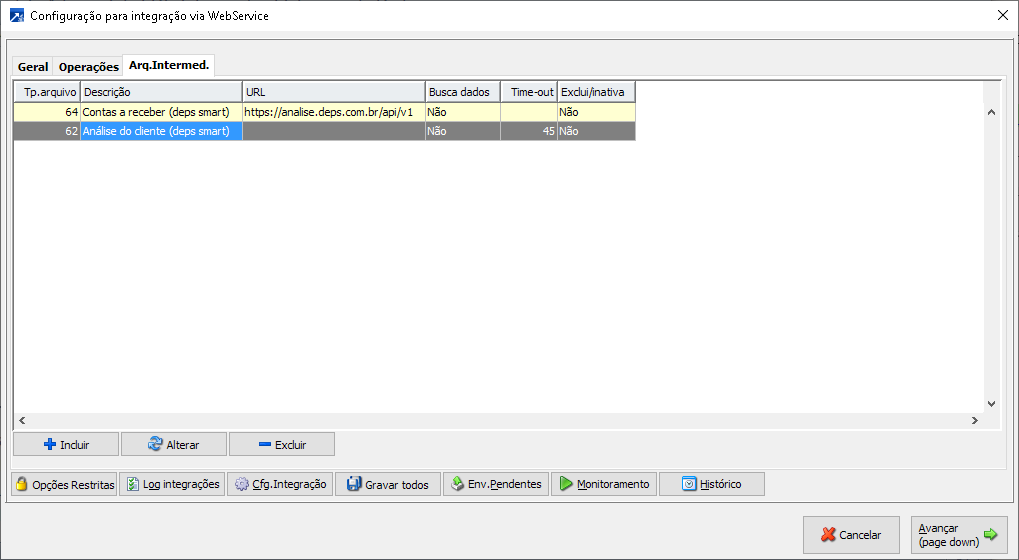This screenshot has width=1019, height=560.
Task: Sort by Descrição column header
Action: click(x=161, y=92)
